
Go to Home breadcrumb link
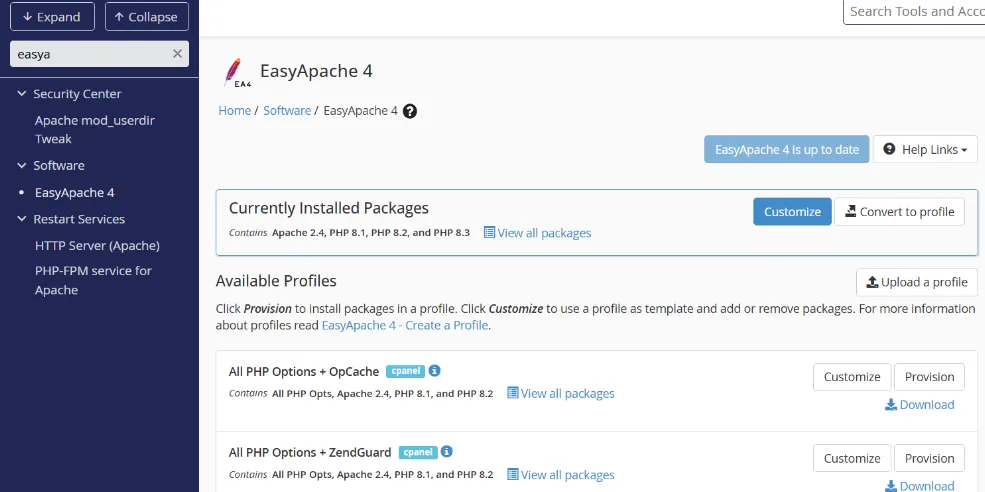(x=234, y=111)
